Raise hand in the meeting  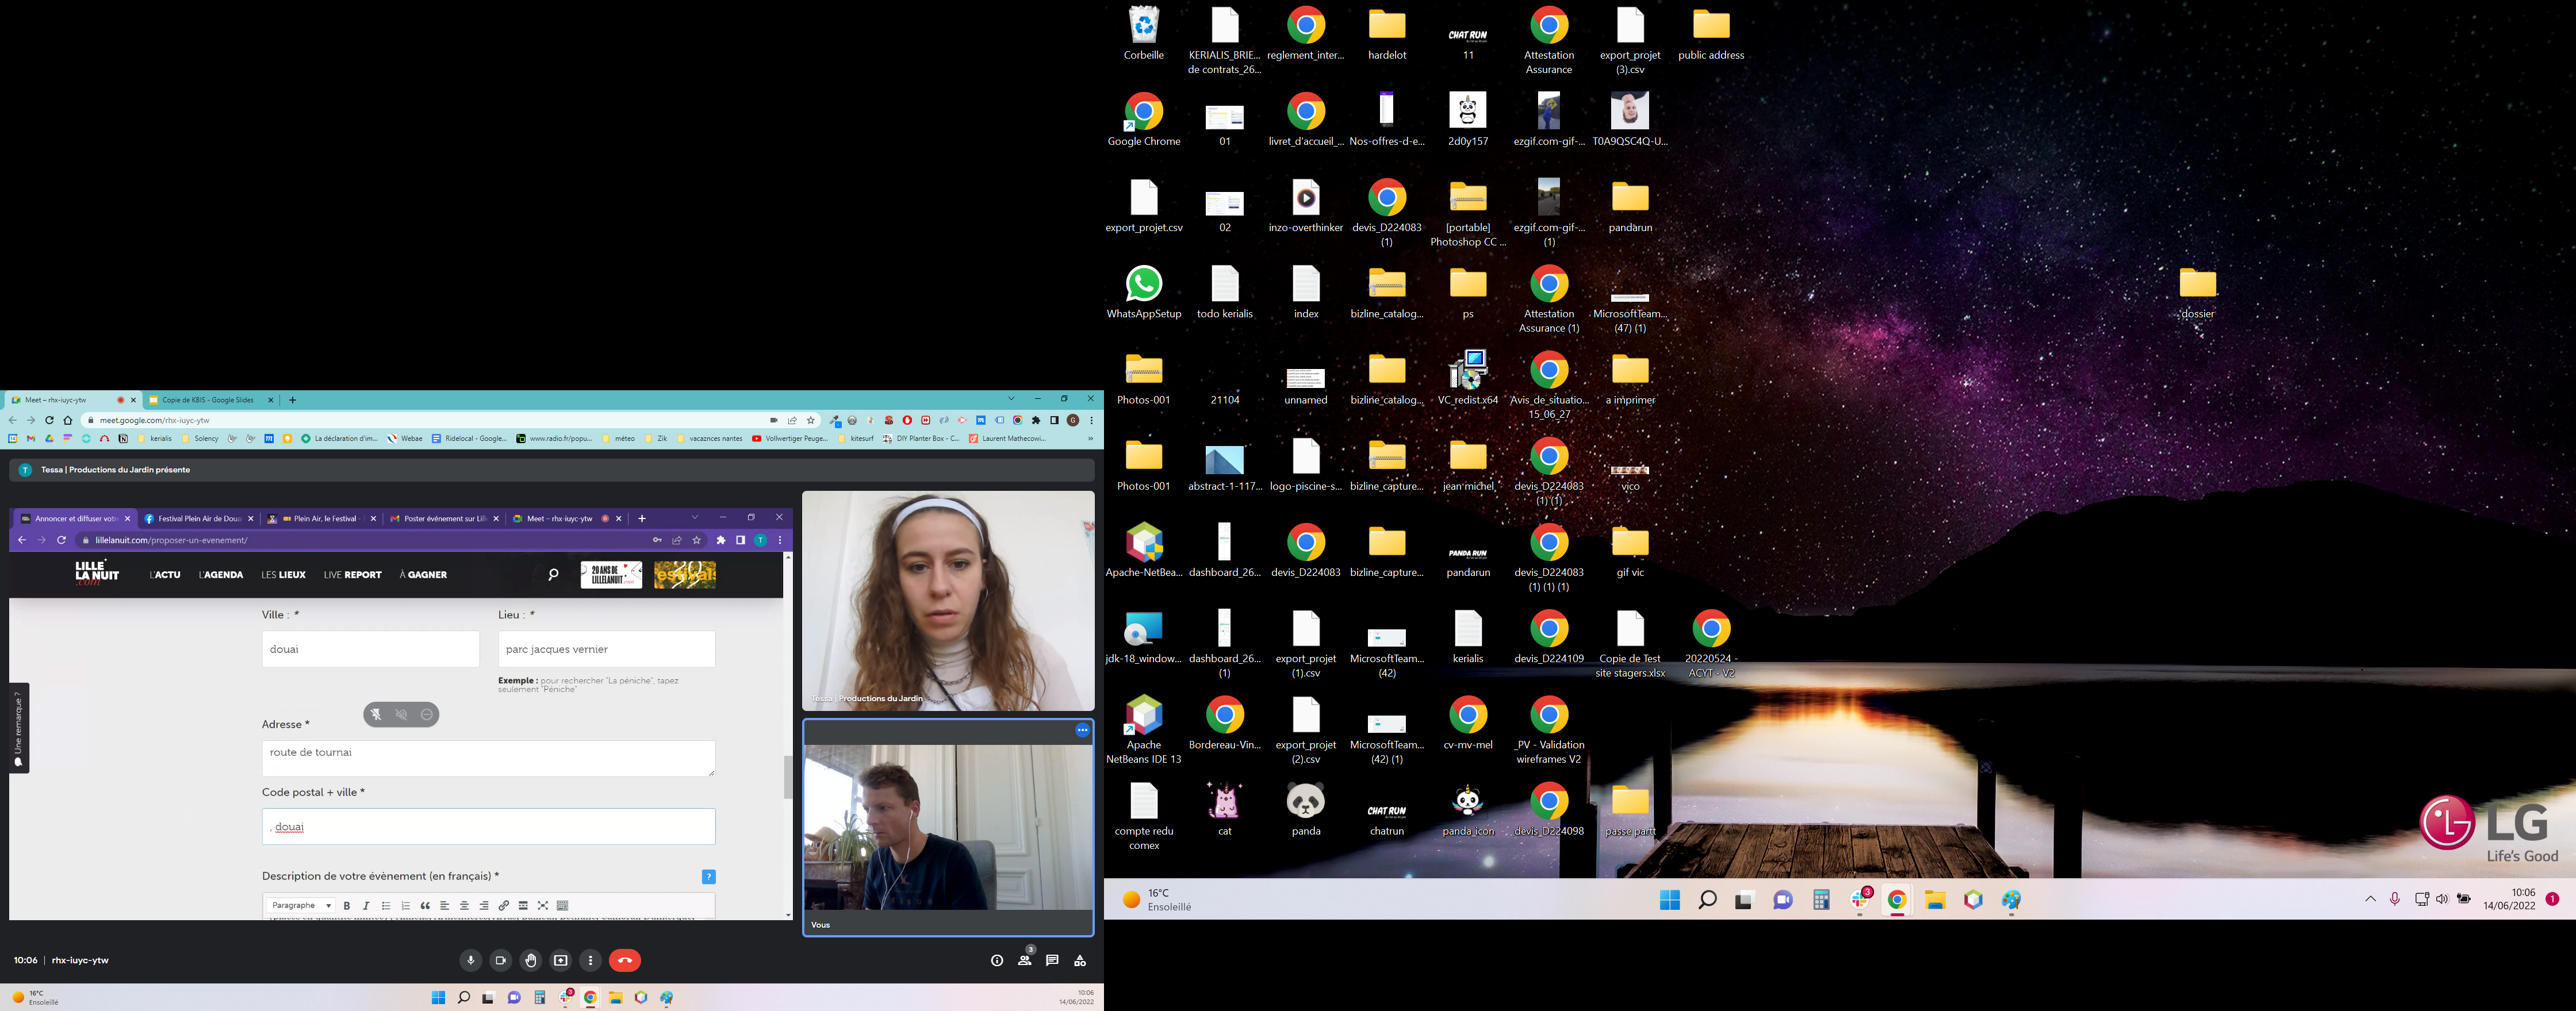coord(530,960)
